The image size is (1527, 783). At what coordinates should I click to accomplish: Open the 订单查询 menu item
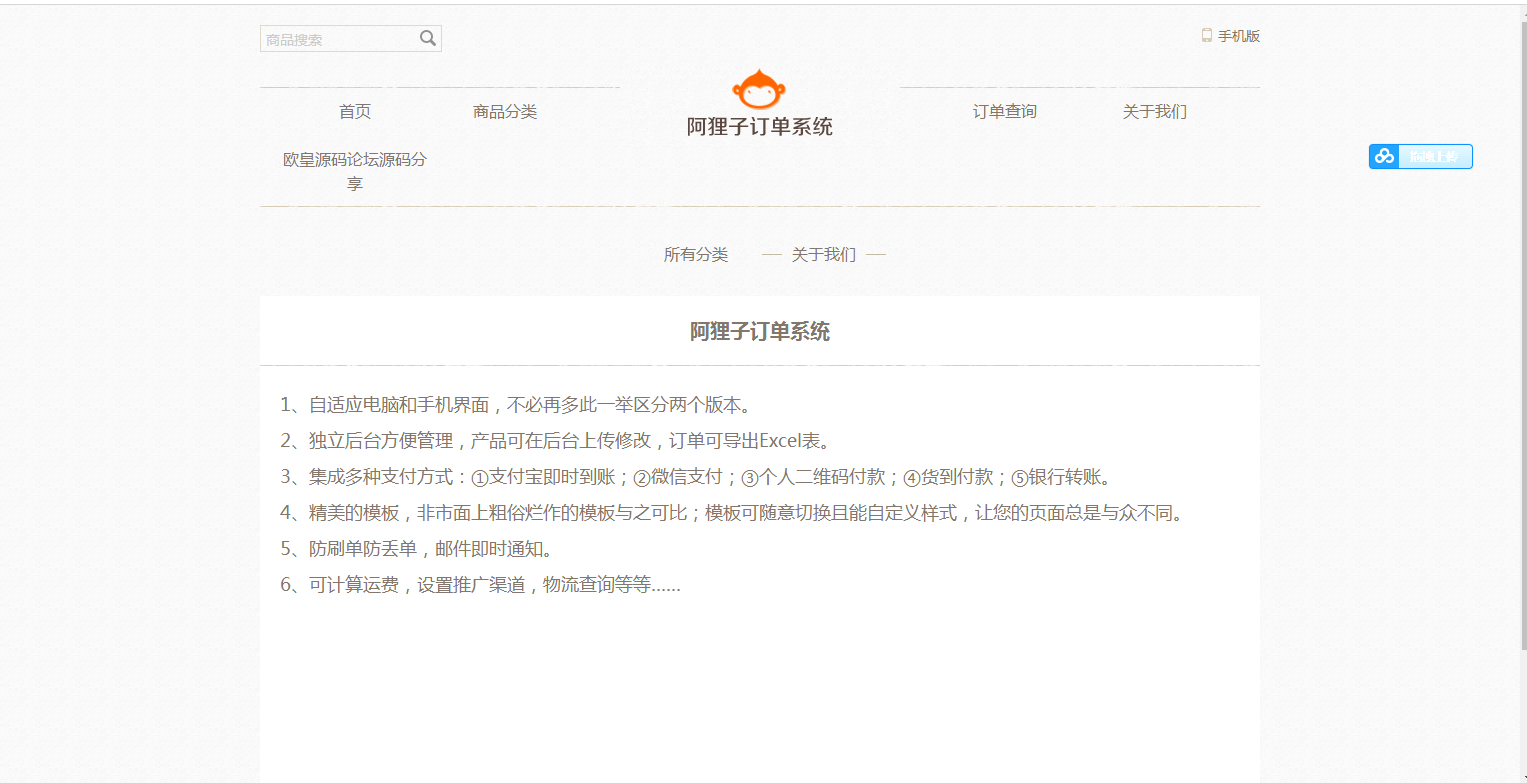tap(1004, 111)
